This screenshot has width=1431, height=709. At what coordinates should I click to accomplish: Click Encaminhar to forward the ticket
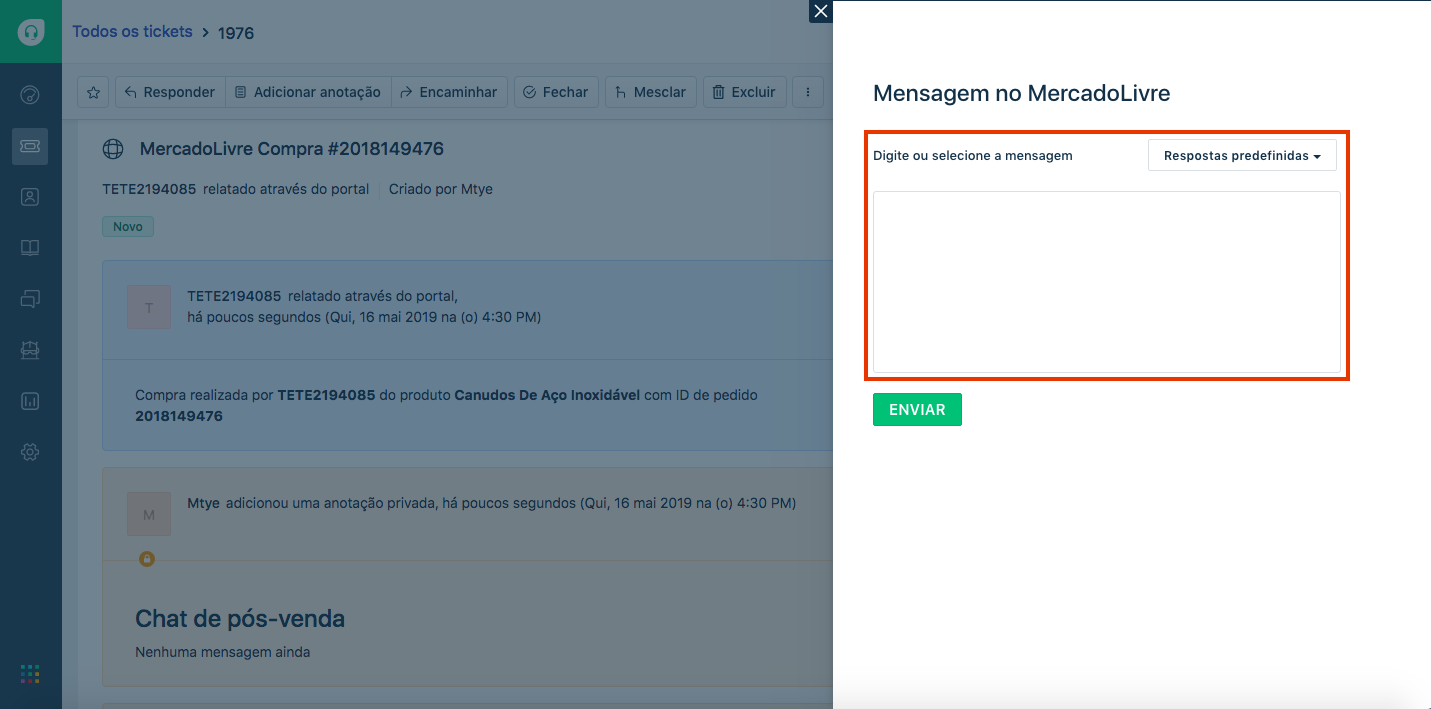coord(449,92)
